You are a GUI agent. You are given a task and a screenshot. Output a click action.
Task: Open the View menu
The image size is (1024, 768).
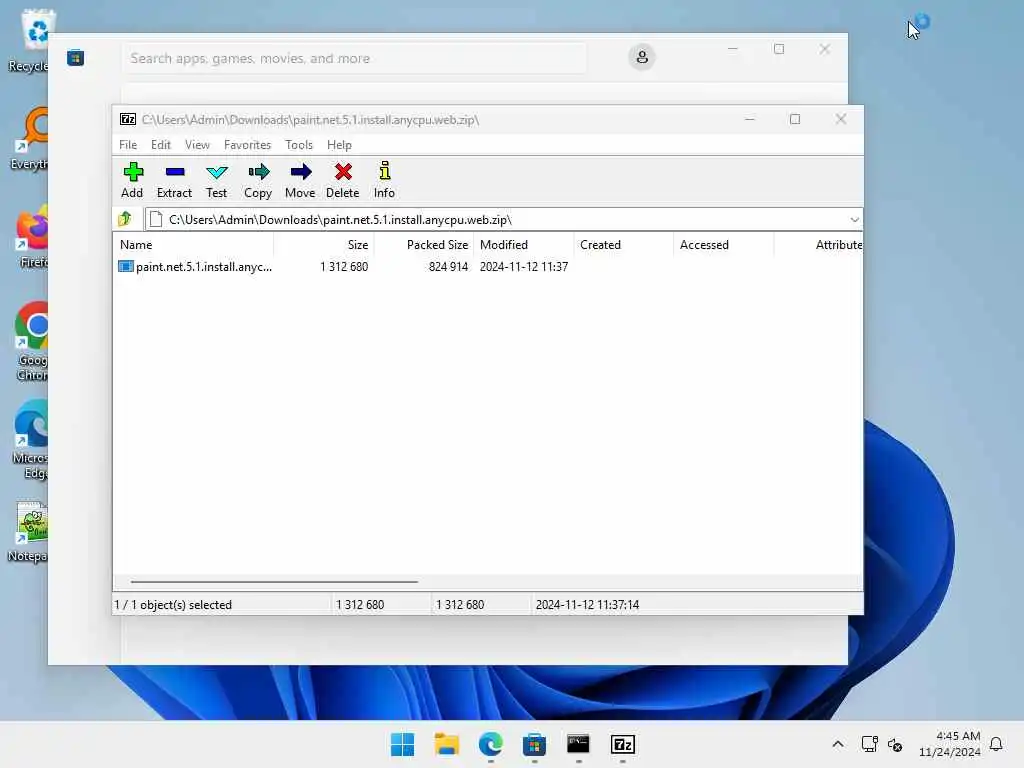[197, 145]
